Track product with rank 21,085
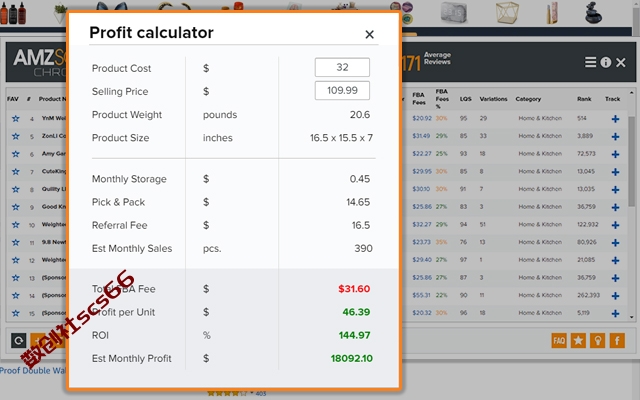 [616, 260]
